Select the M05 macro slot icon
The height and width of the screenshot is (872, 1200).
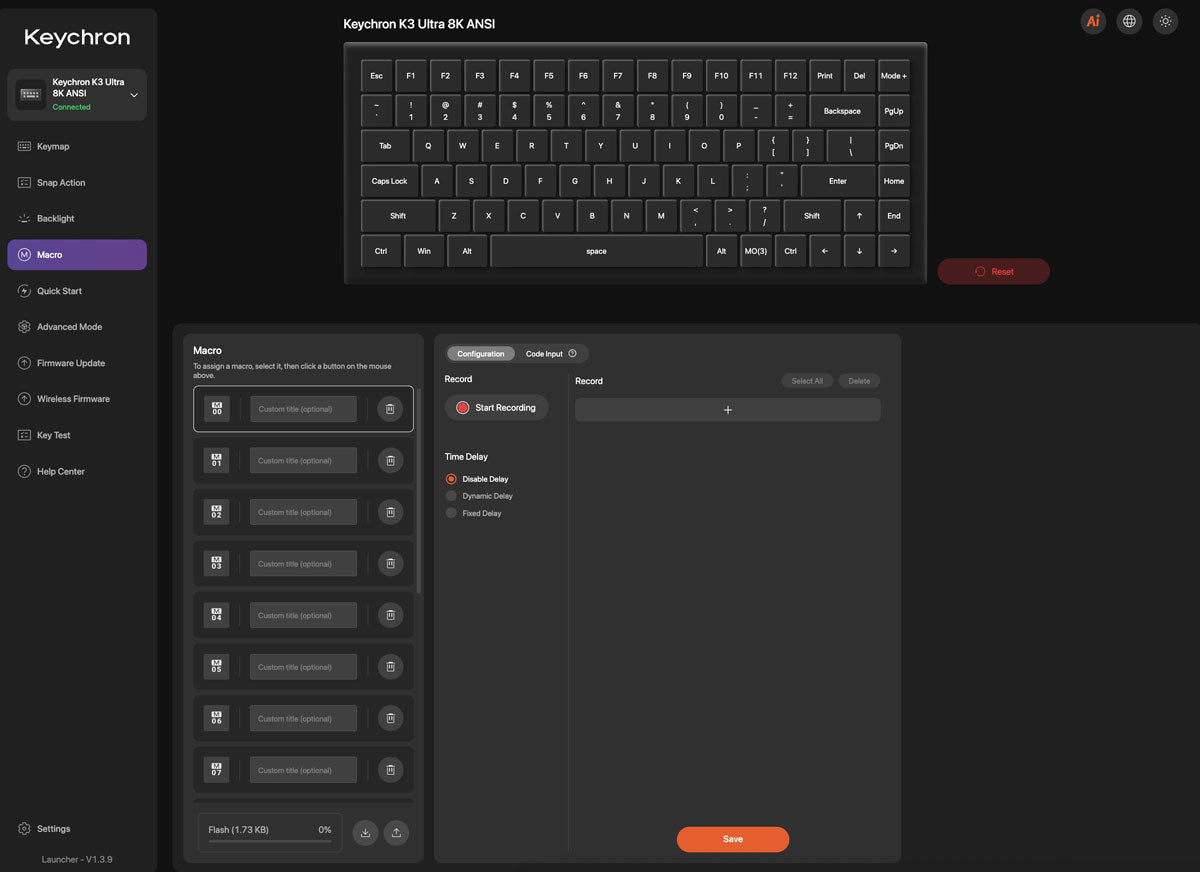[x=217, y=667]
